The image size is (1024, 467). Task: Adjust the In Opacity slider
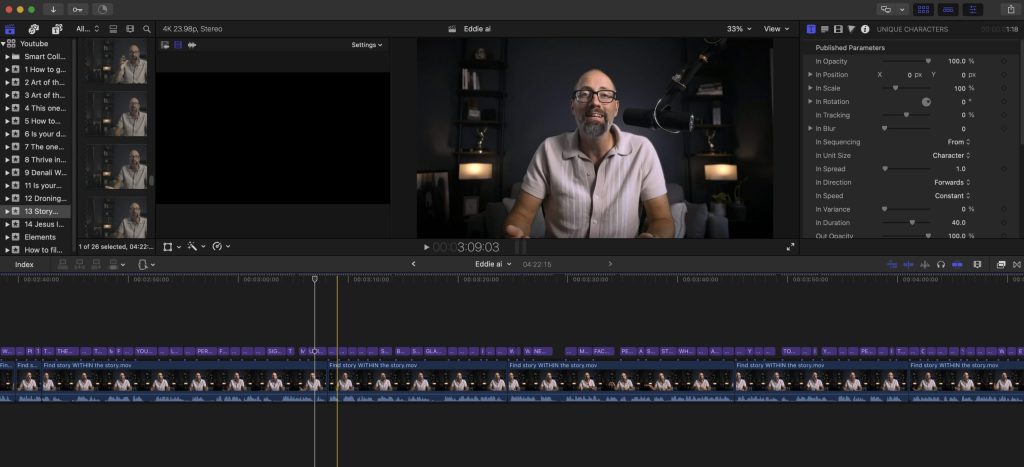[x=928, y=61]
